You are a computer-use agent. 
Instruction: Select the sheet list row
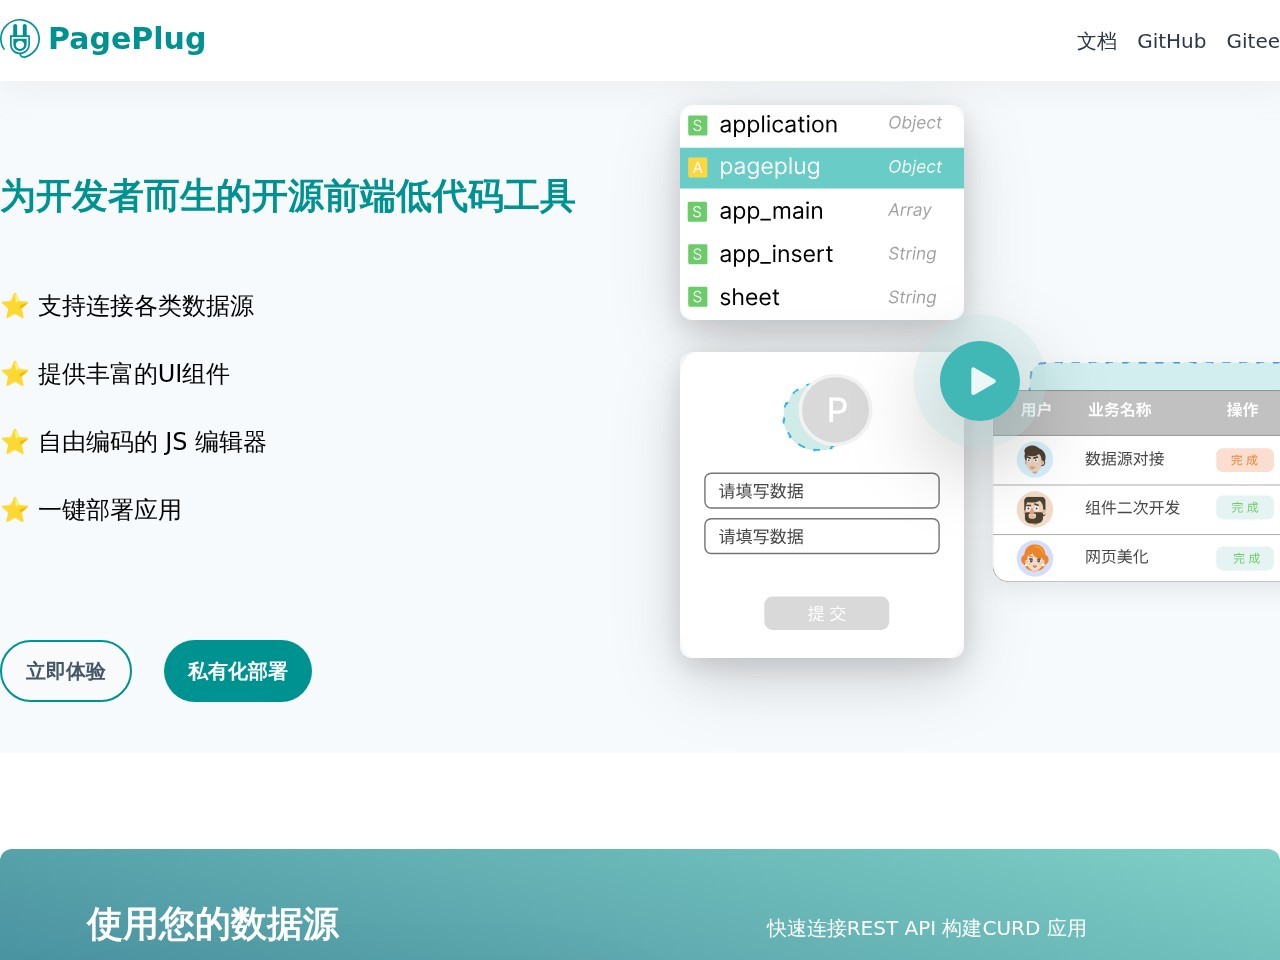822,298
